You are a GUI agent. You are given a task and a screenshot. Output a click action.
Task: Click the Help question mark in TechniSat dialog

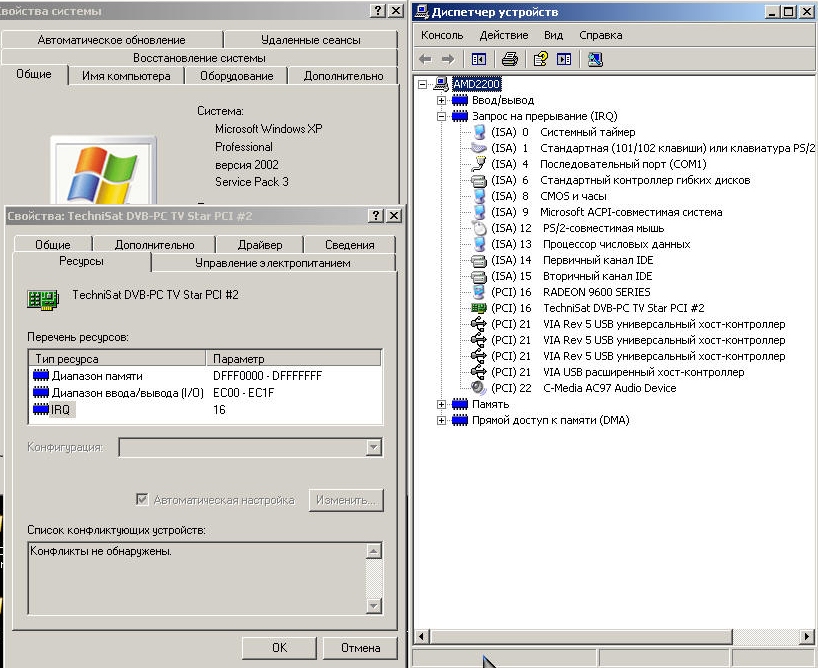point(376,216)
